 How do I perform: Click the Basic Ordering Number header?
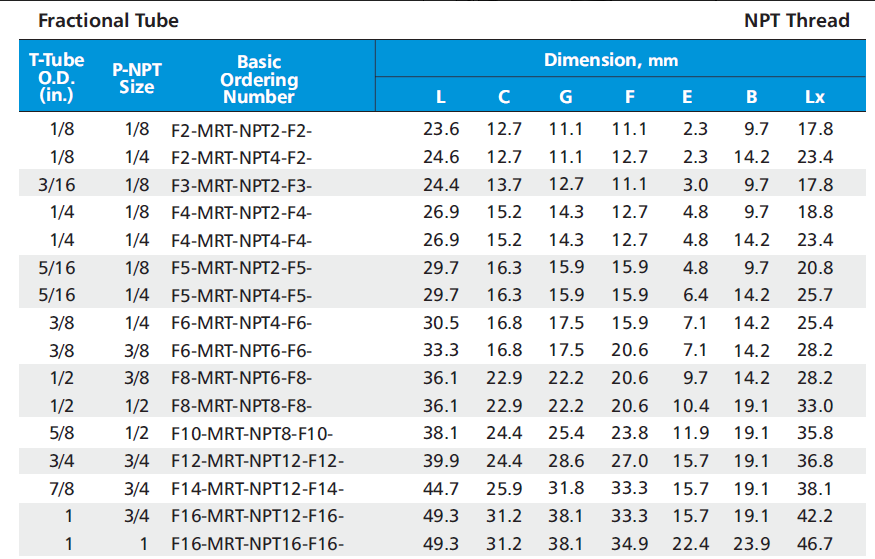259,79
